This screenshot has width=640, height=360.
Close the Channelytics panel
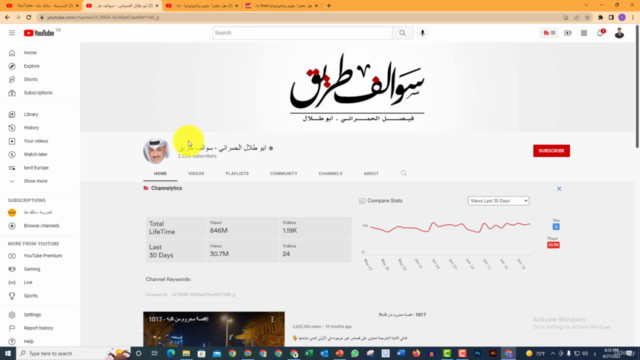(x=559, y=189)
